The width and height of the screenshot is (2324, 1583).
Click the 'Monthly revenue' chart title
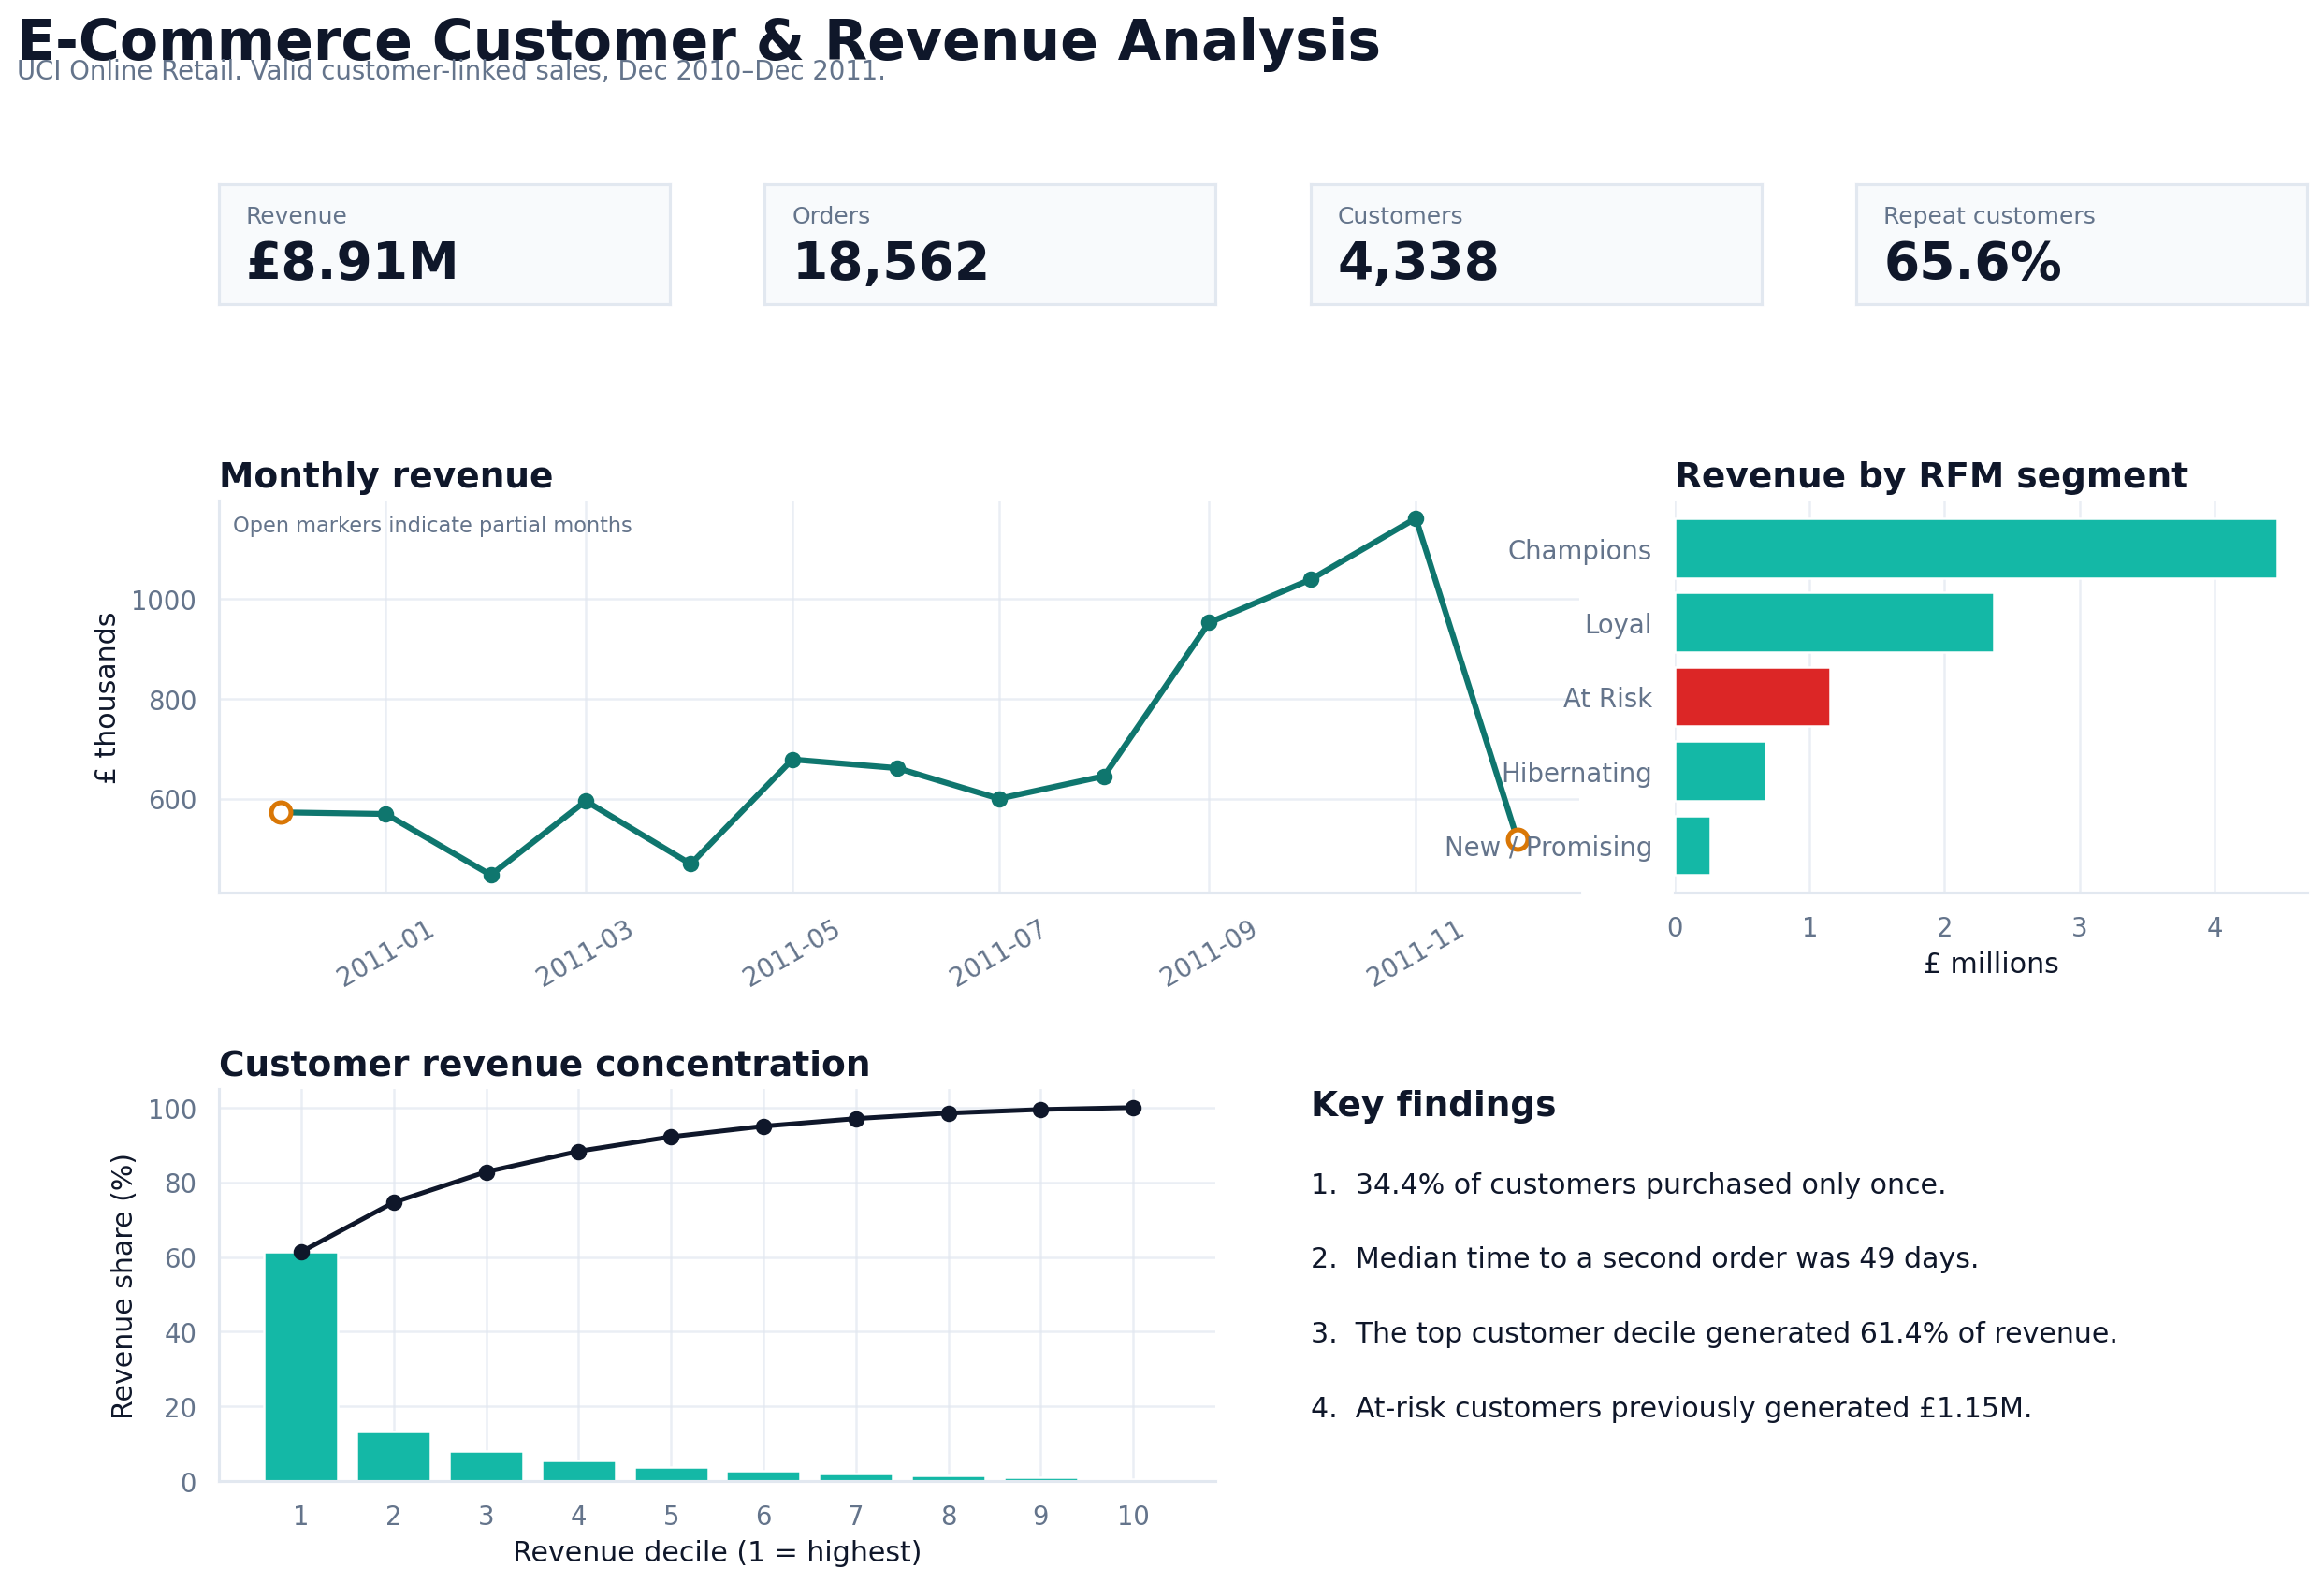[x=385, y=476]
